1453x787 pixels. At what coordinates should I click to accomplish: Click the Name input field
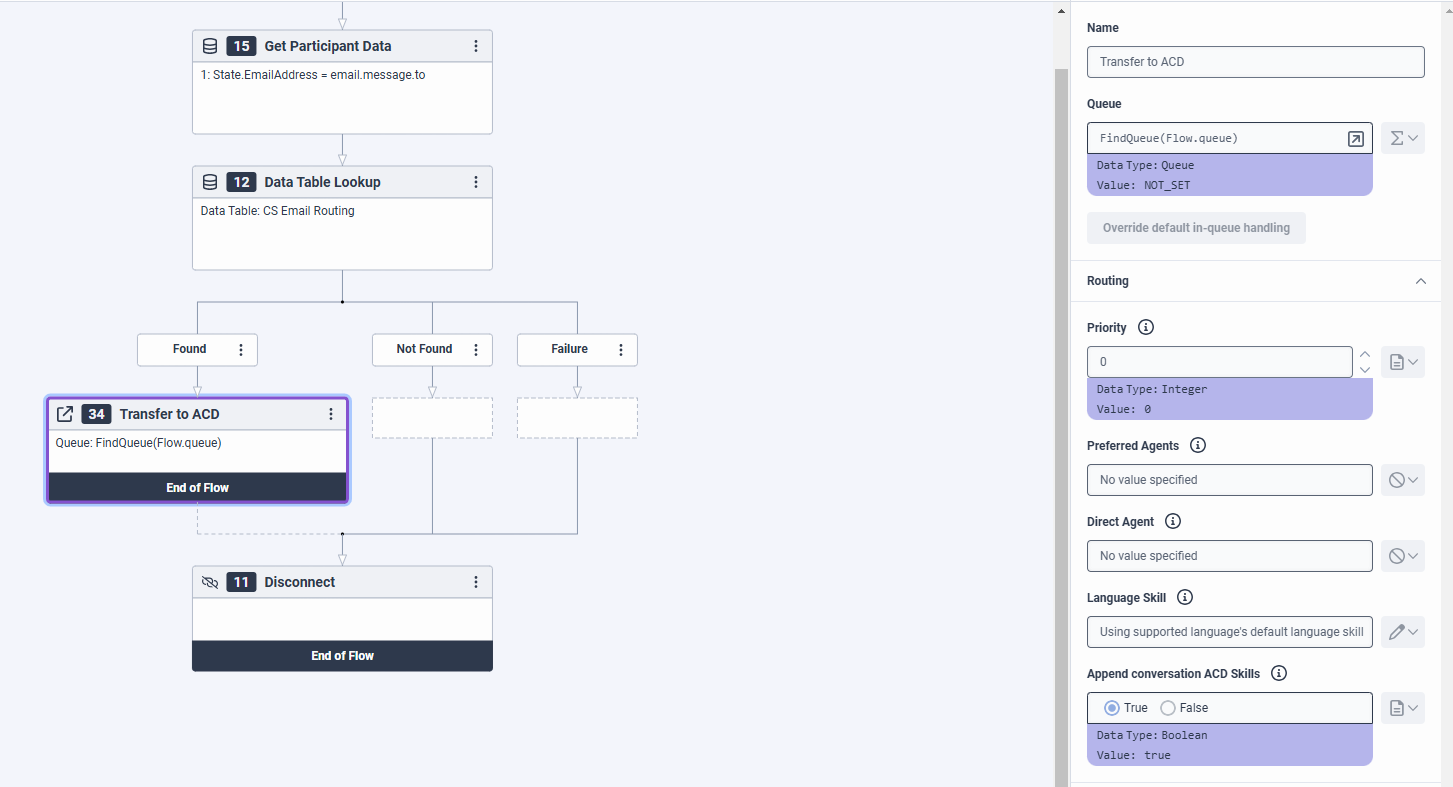1255,62
